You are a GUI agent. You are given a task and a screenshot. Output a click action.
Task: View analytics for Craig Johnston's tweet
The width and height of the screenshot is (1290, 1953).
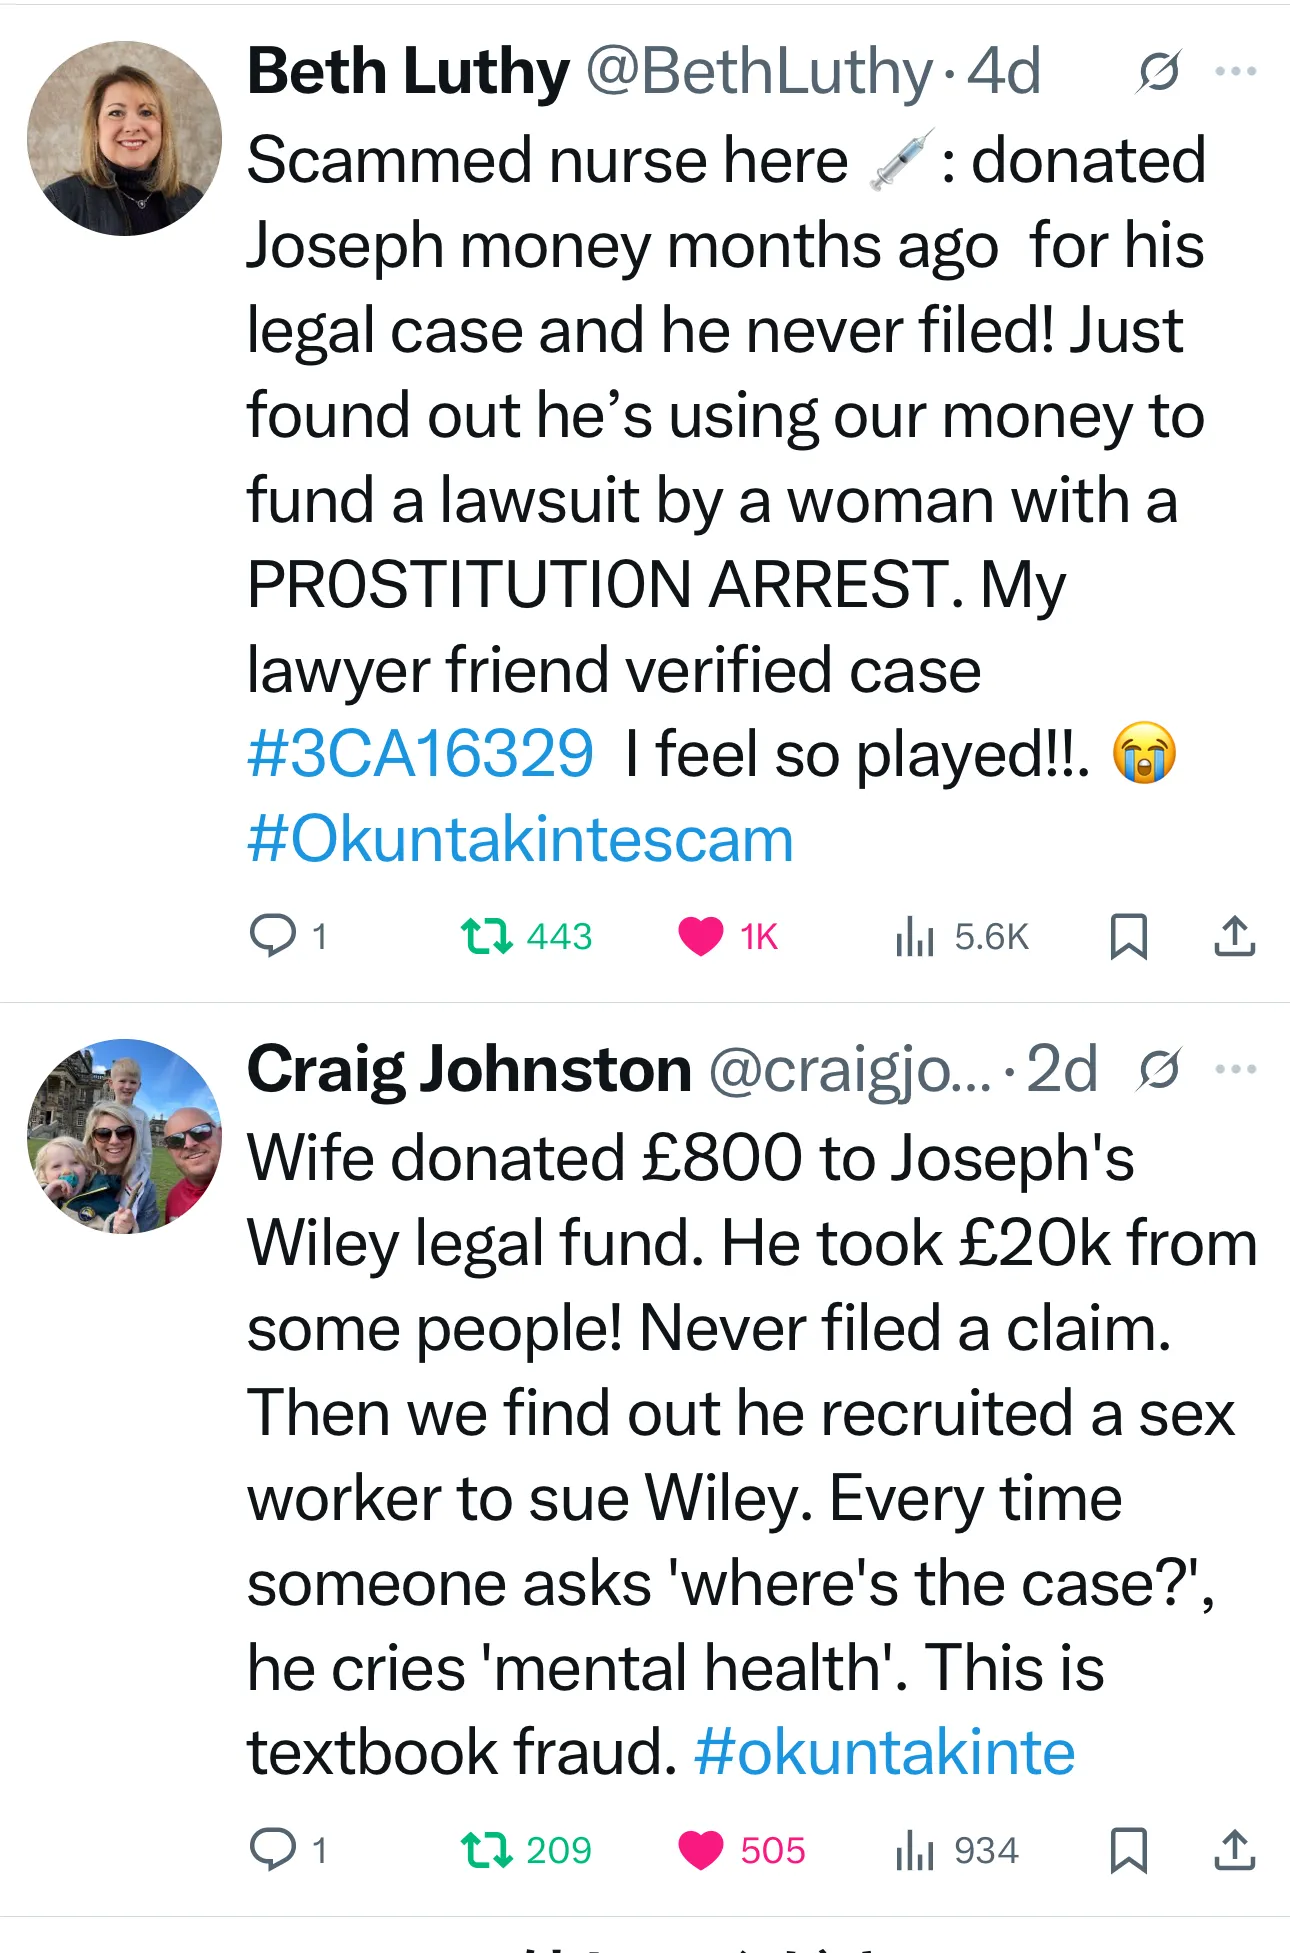[x=915, y=1850]
